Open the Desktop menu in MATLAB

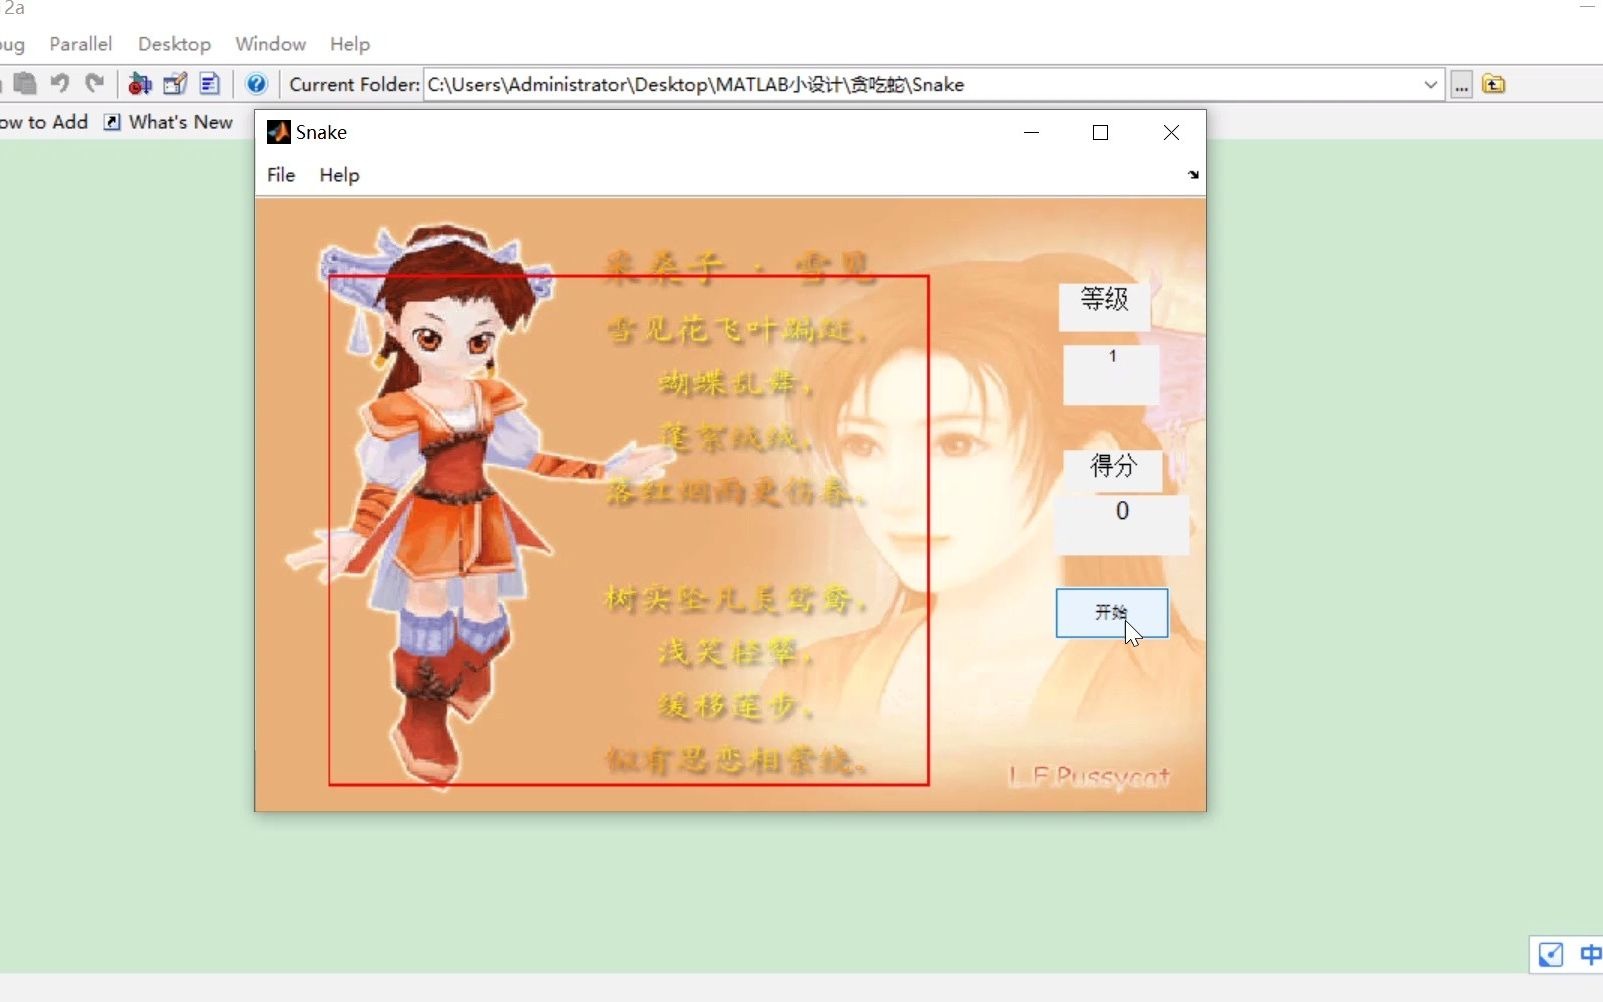point(173,44)
